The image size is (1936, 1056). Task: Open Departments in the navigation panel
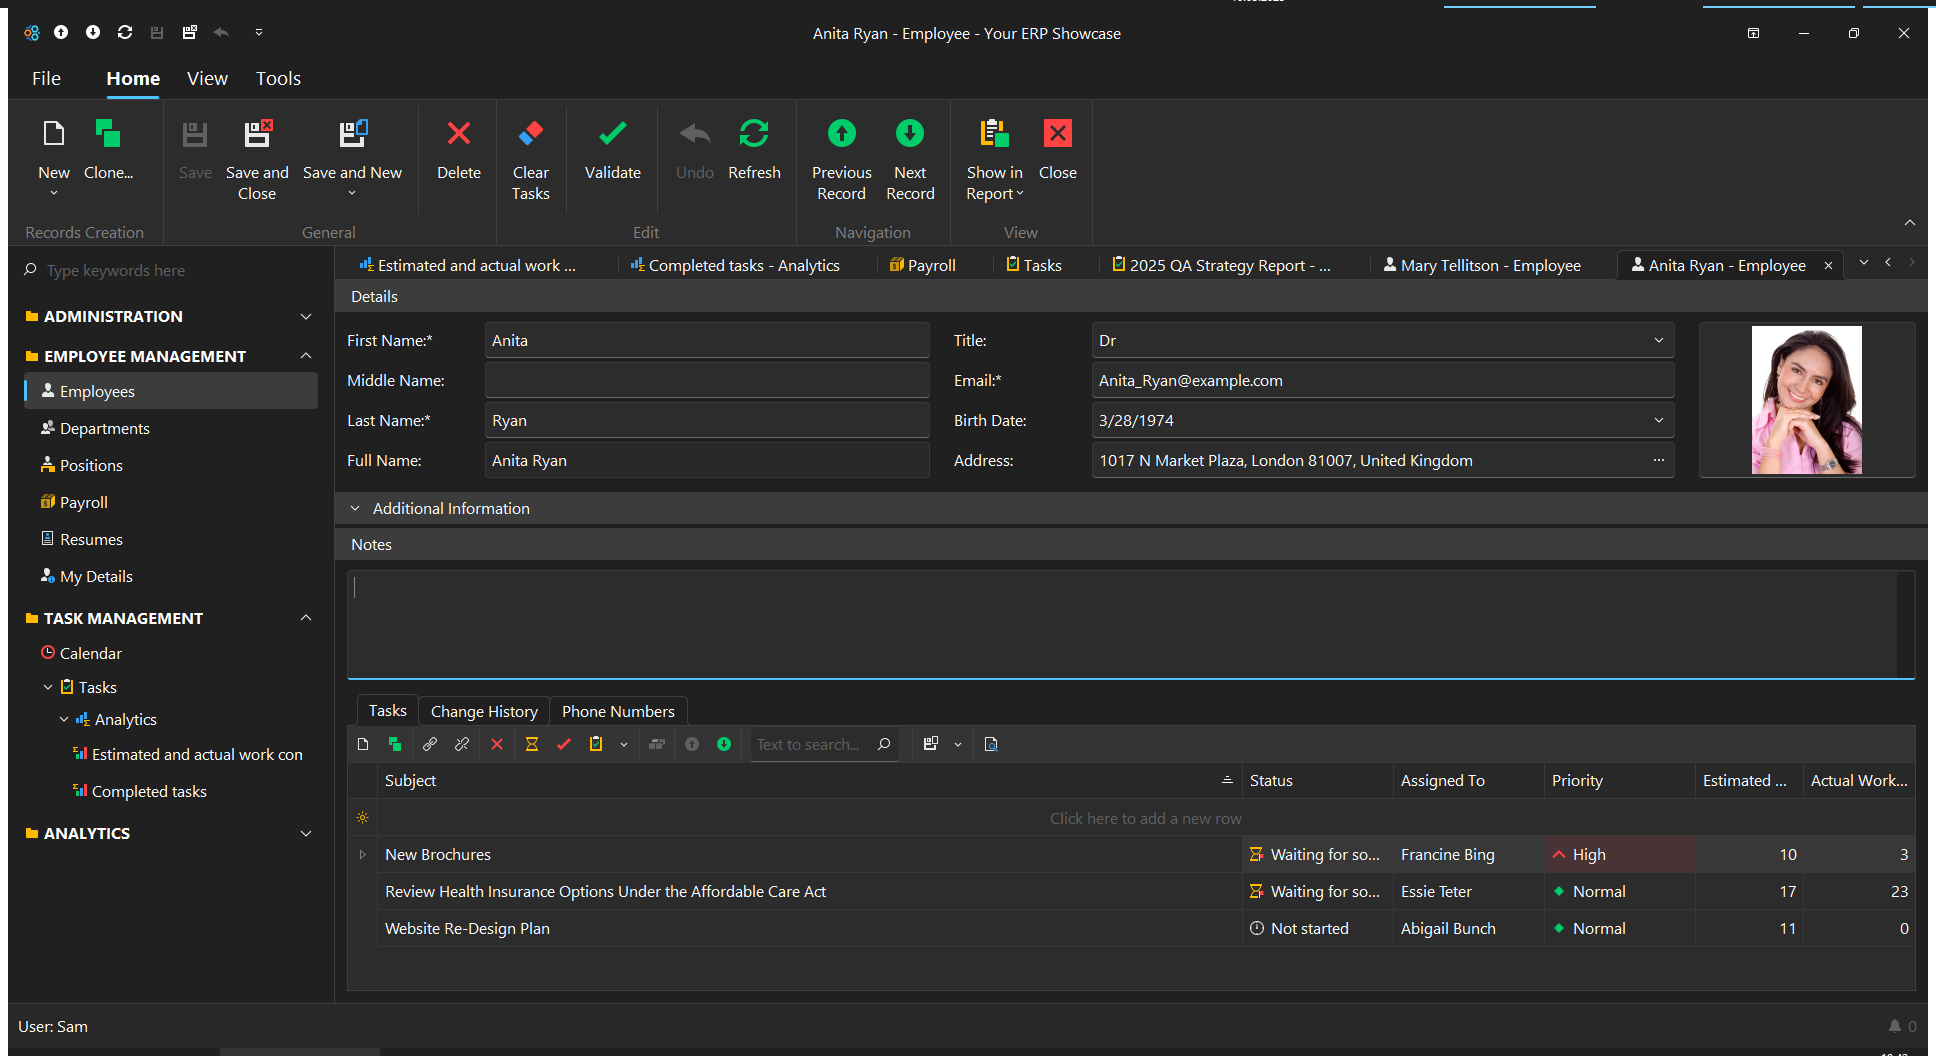click(104, 429)
